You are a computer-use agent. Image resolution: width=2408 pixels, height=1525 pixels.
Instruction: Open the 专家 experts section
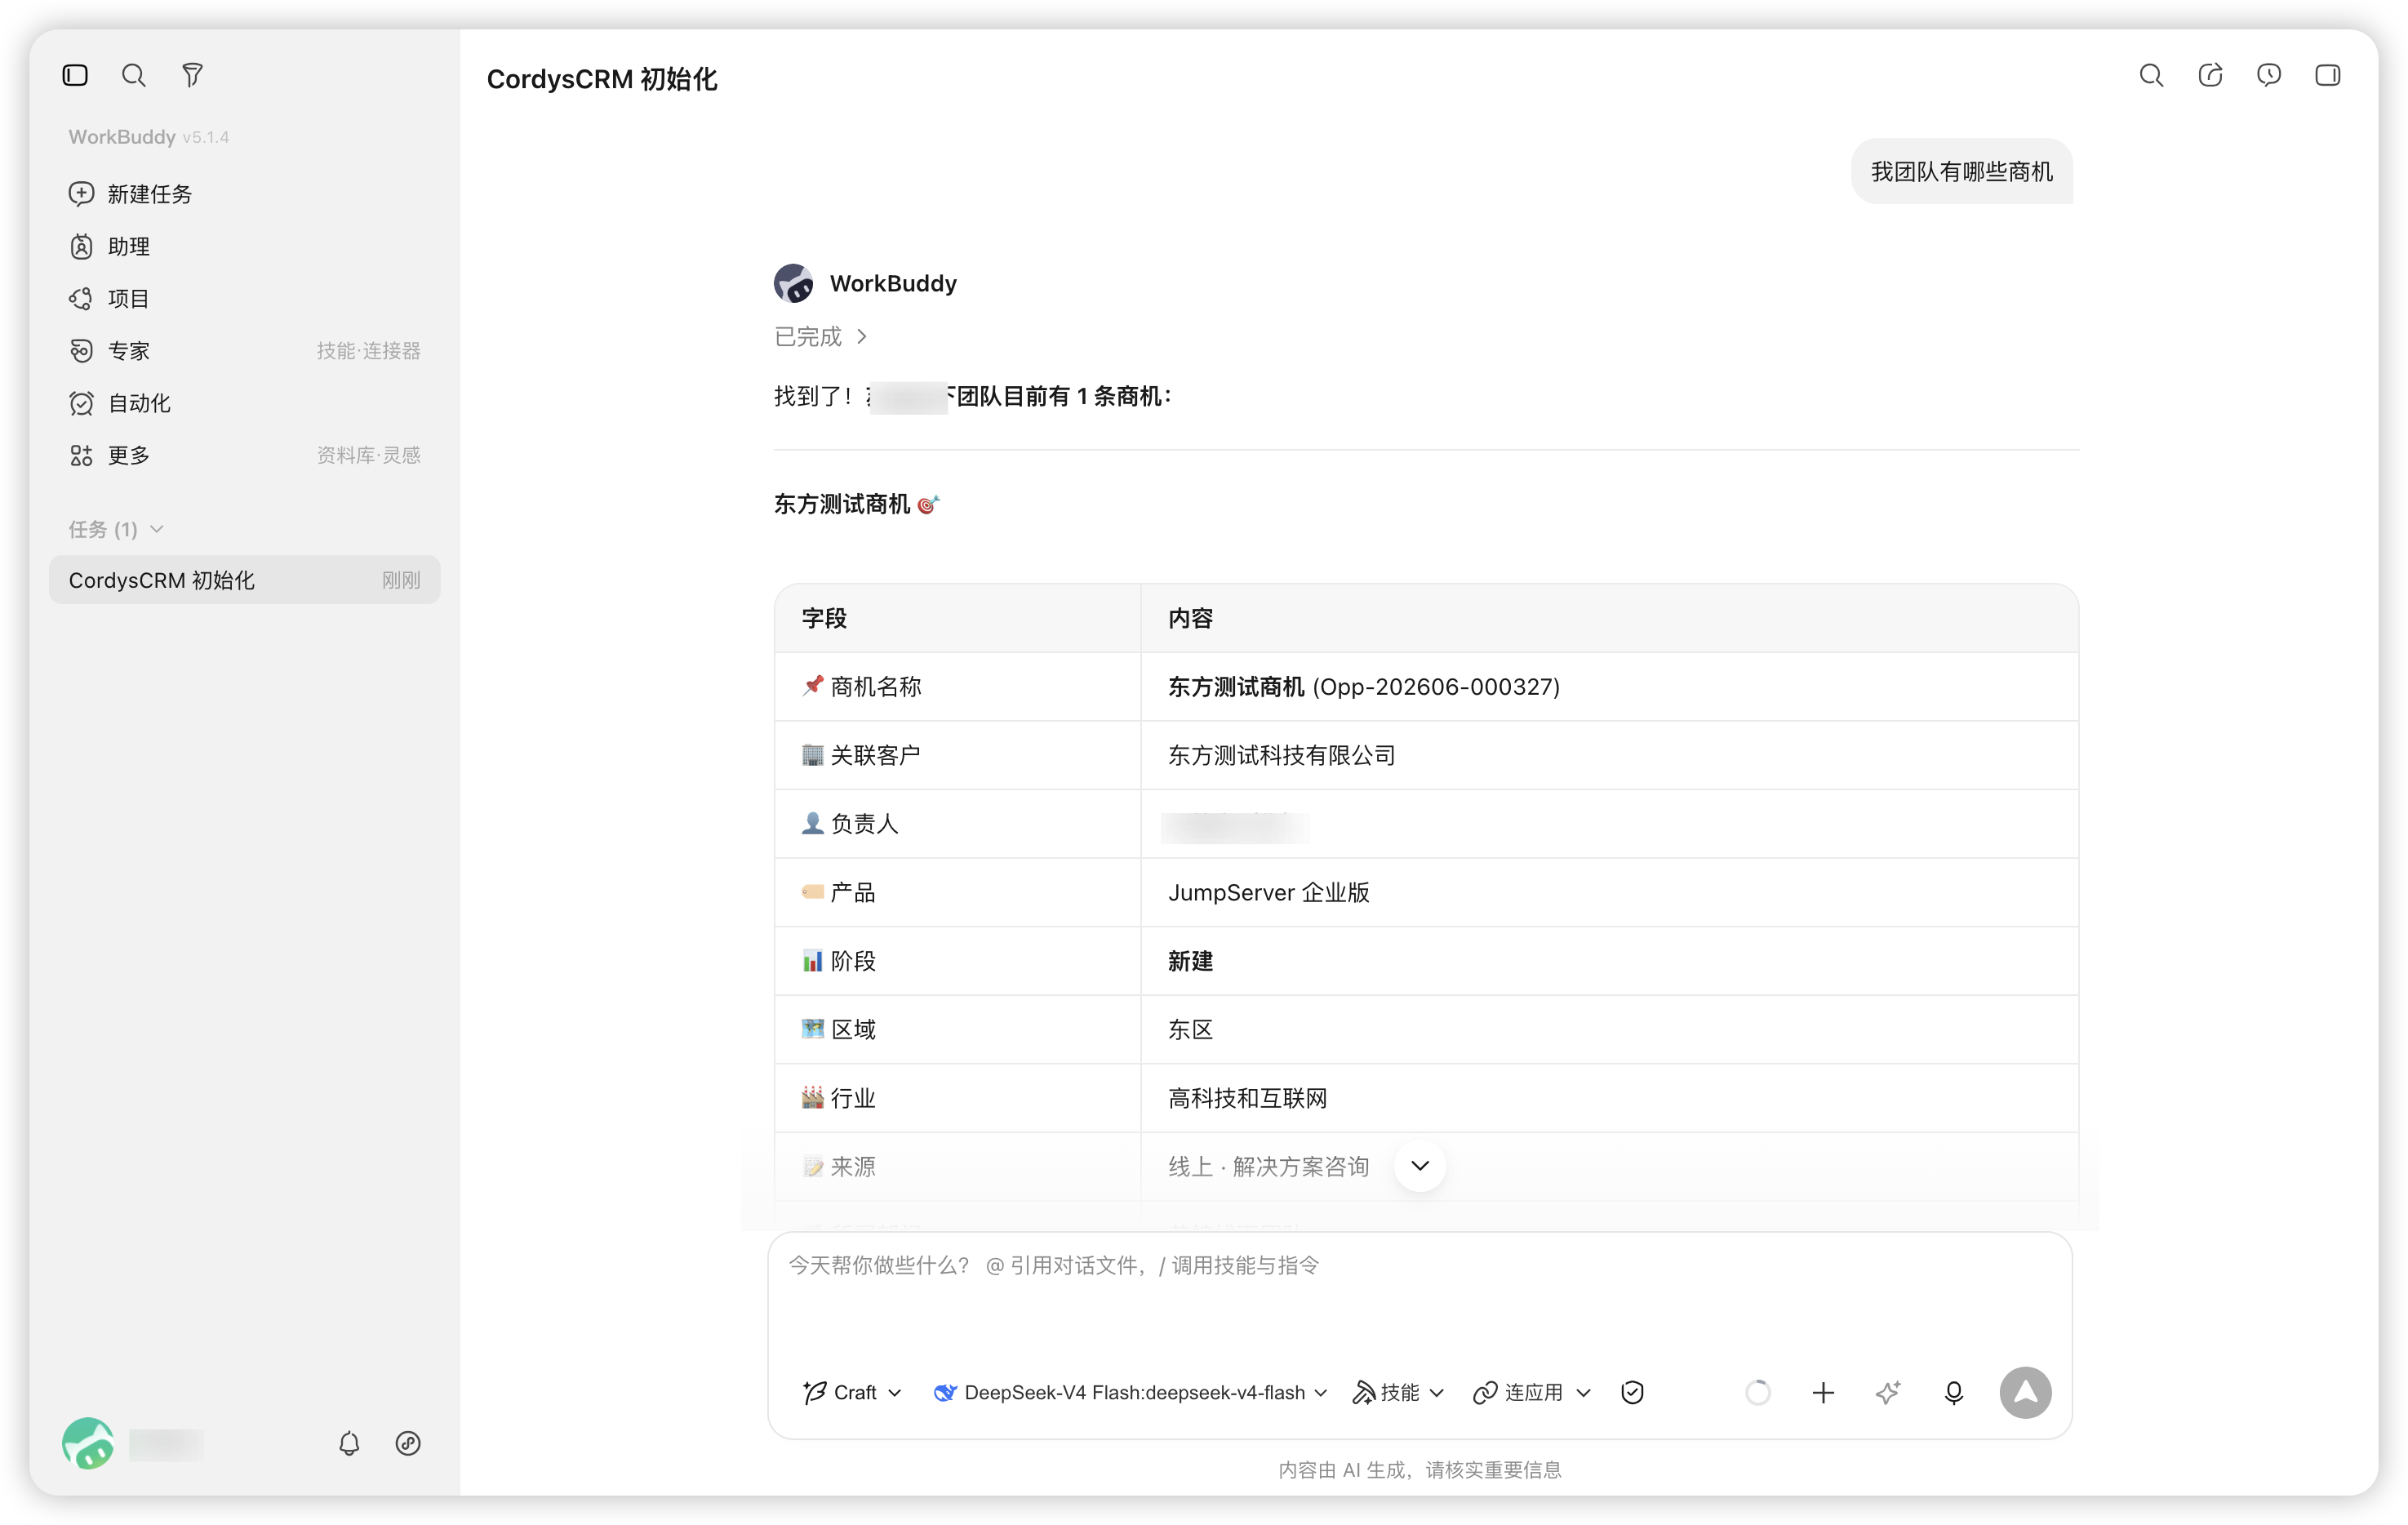110,351
